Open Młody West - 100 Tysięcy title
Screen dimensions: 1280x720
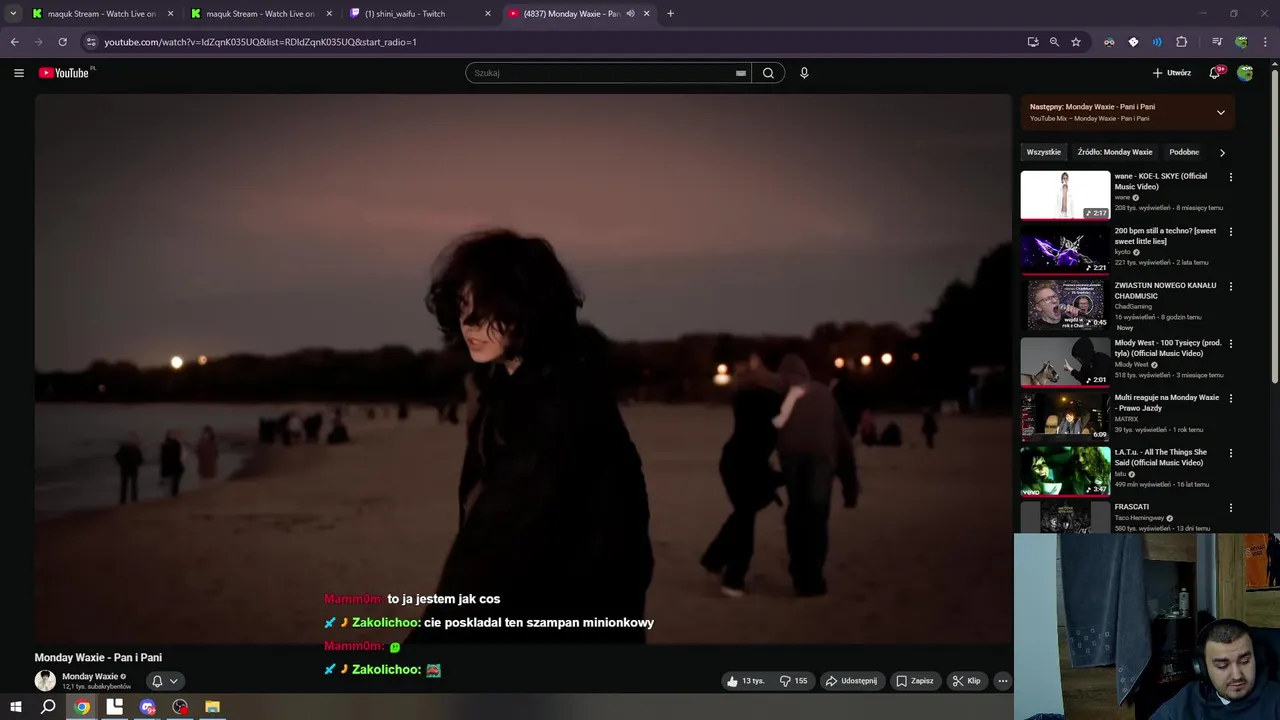1168,348
